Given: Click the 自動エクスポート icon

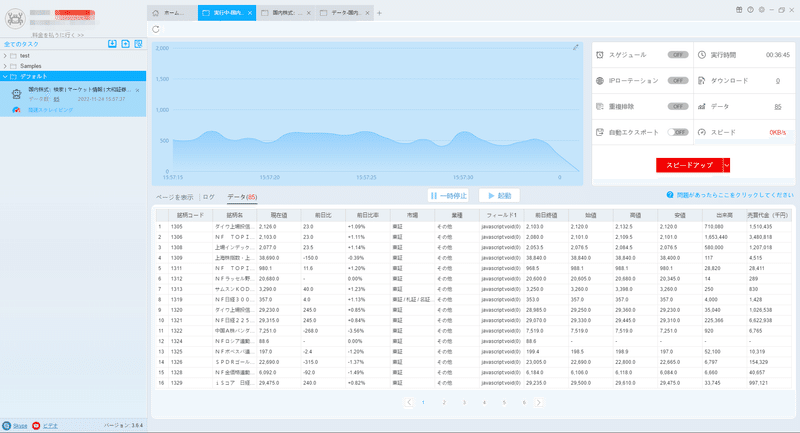Looking at the screenshot, I should (x=600, y=132).
